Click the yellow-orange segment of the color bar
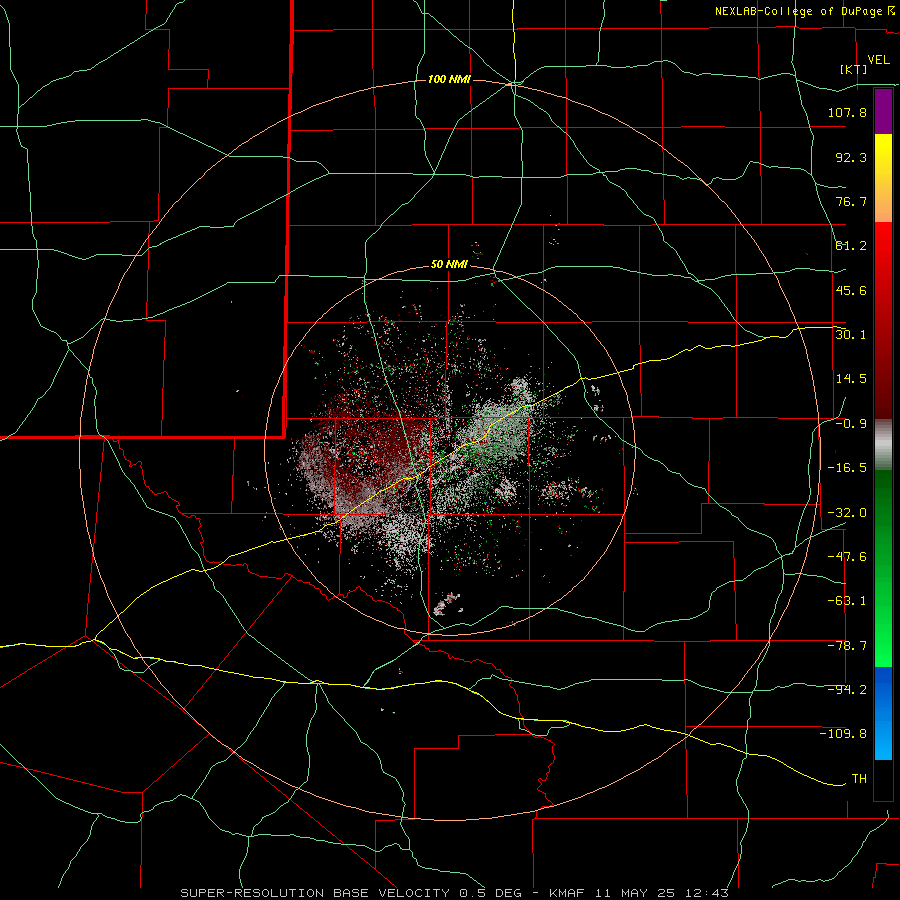This screenshot has width=900, height=900. click(883, 178)
